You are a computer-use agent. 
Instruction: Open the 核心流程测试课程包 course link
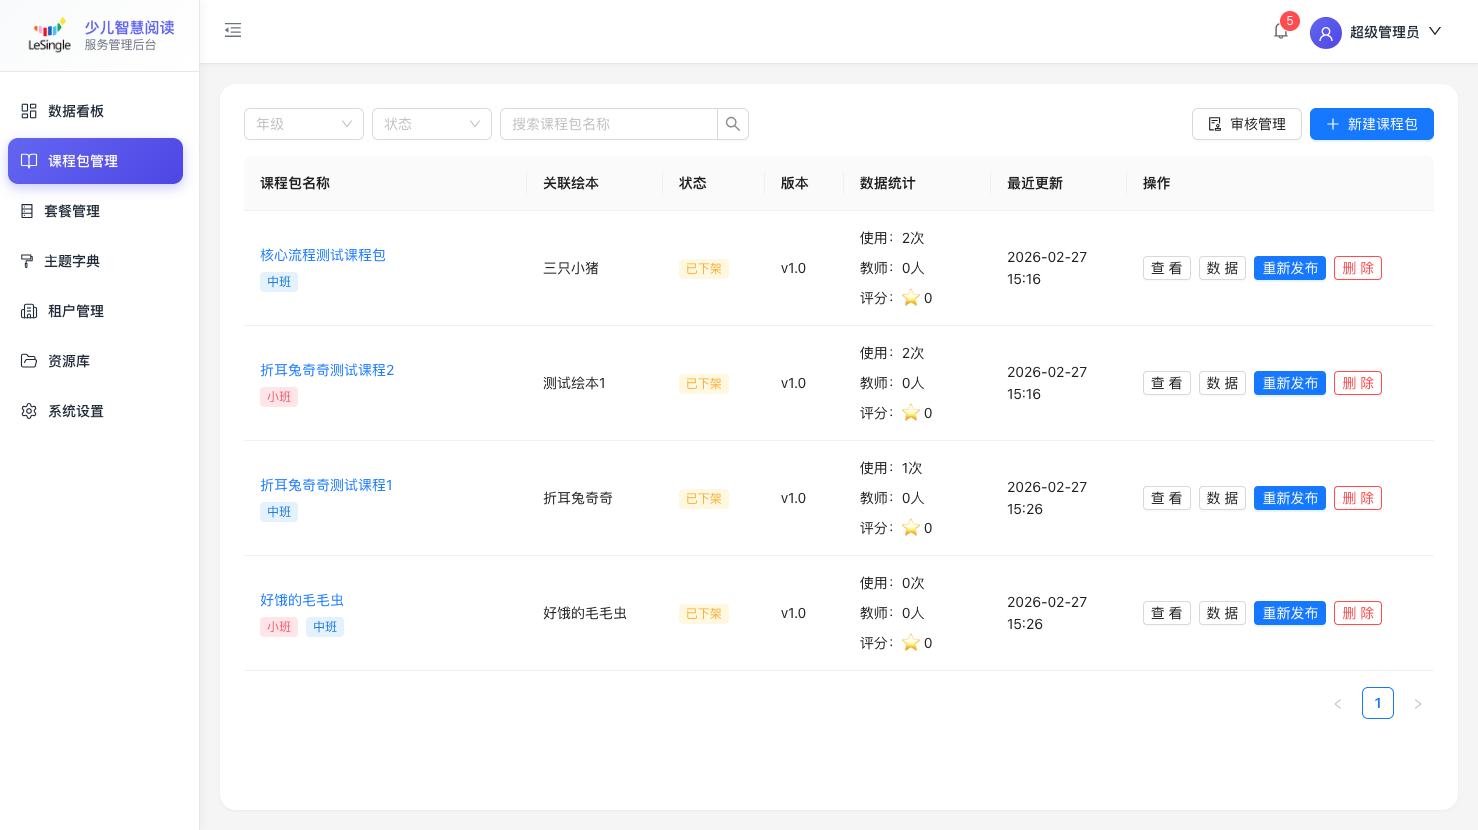pos(323,255)
